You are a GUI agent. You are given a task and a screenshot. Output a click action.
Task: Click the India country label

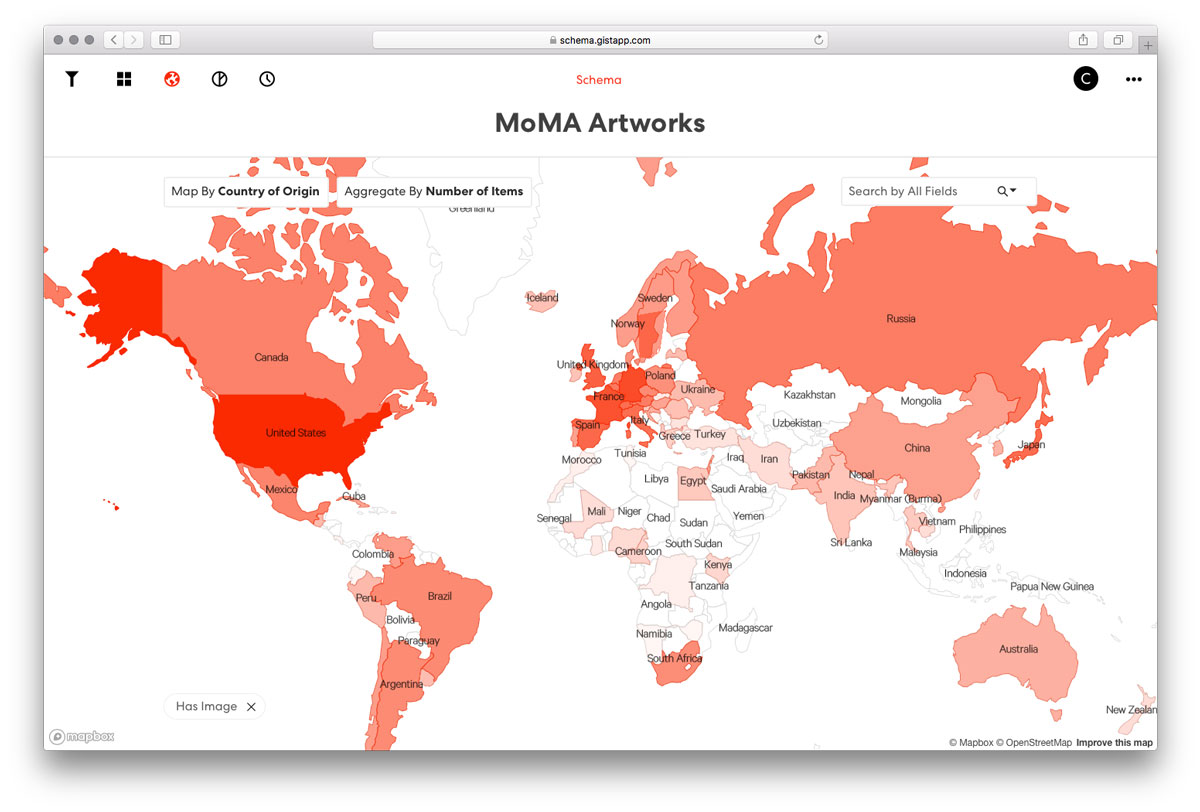[x=845, y=495]
